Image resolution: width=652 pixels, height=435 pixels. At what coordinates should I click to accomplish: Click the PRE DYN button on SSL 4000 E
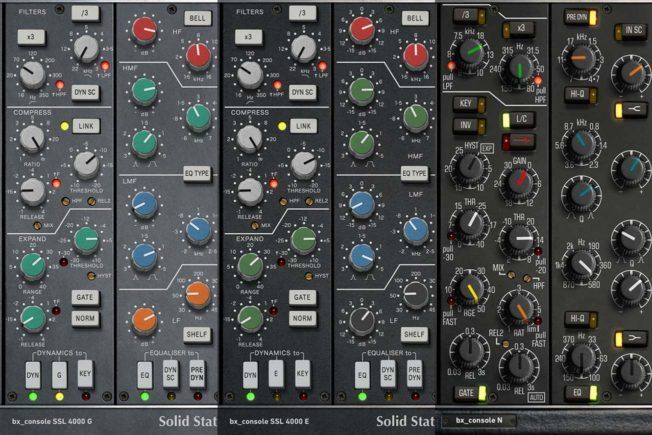[414, 374]
